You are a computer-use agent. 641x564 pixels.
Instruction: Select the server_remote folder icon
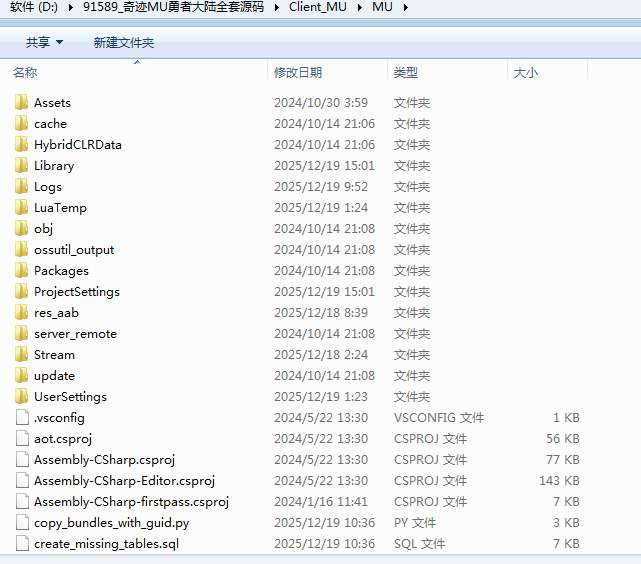point(21,334)
